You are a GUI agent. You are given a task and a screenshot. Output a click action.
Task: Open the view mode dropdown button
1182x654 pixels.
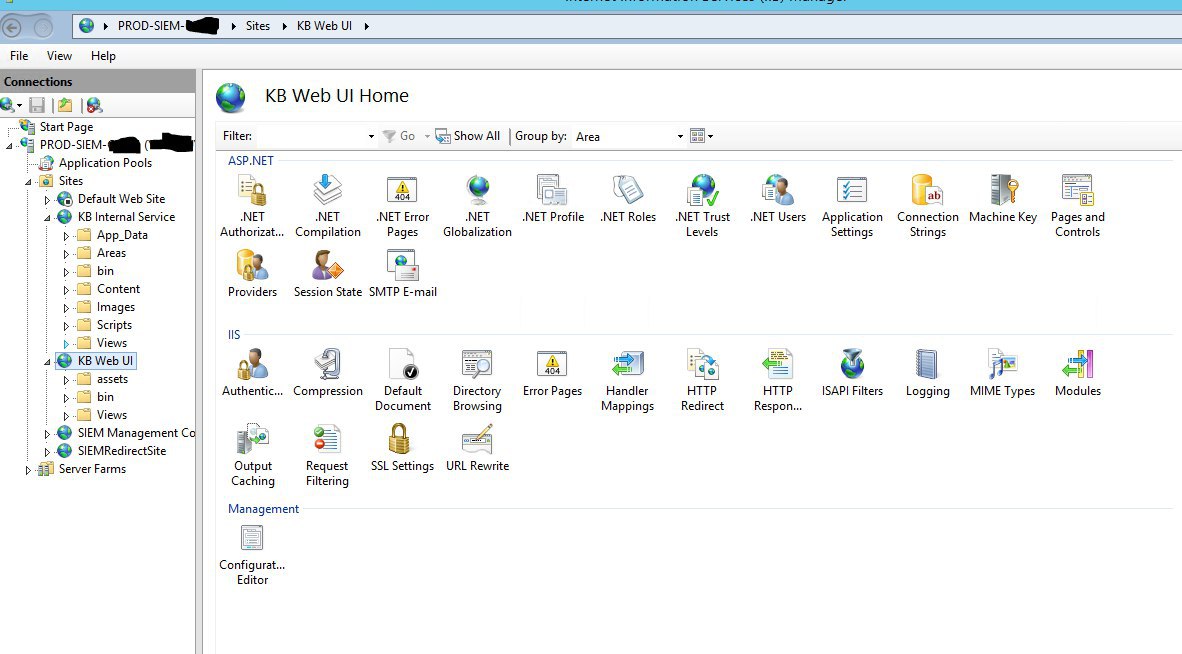click(701, 136)
